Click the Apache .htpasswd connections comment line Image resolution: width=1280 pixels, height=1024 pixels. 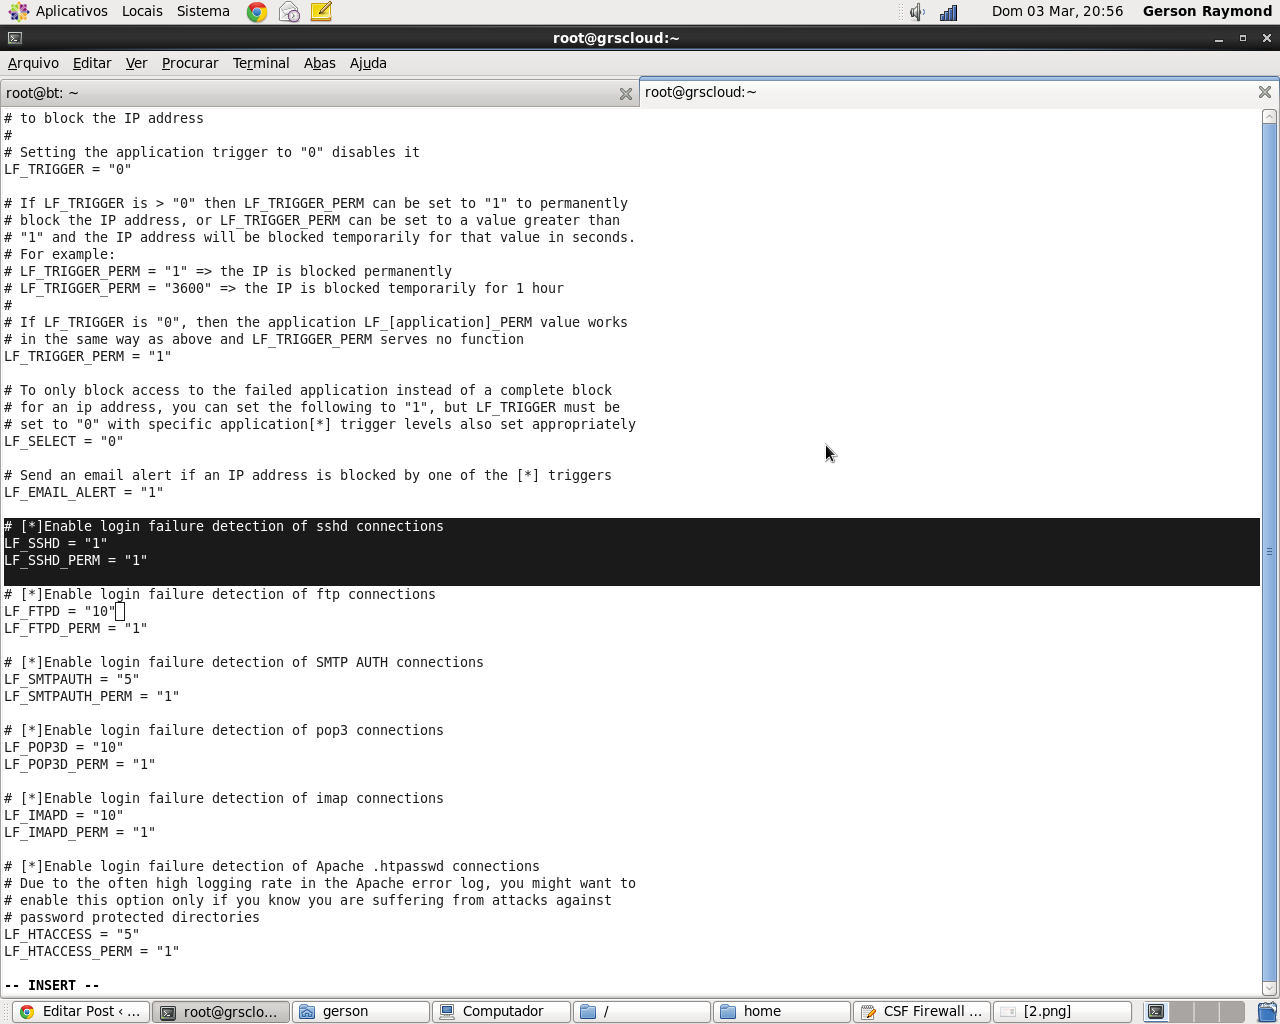pyautogui.click(x=272, y=866)
